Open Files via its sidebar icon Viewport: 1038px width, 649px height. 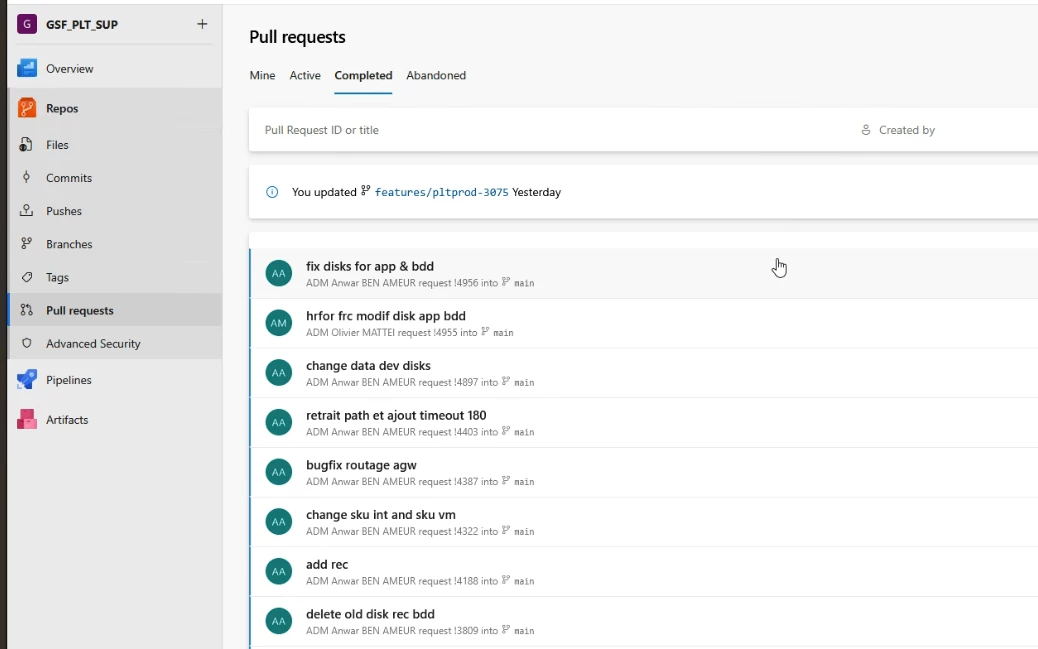[27, 145]
